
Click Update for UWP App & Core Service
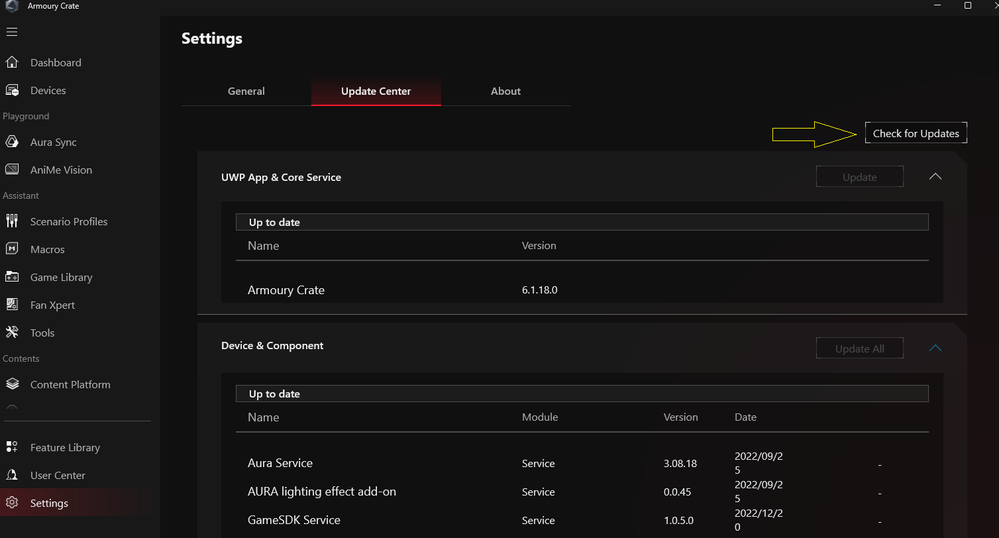tap(859, 177)
